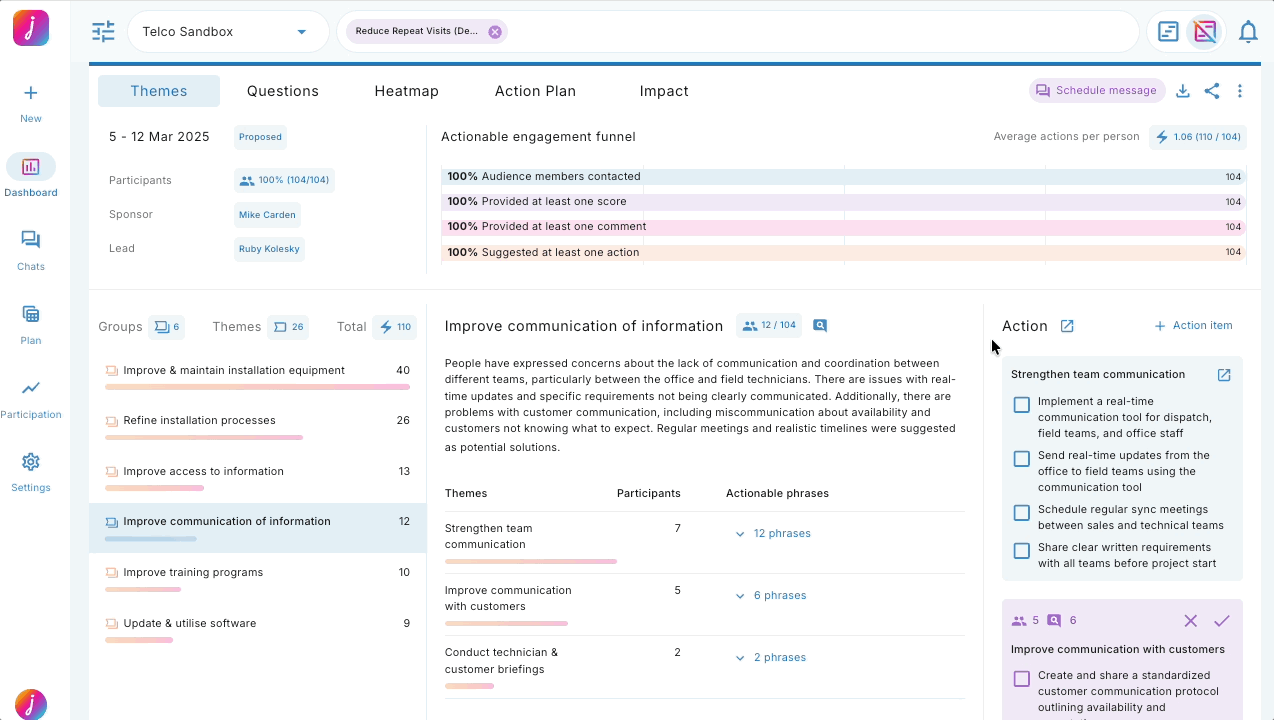Switch to the Action Plan tab

pos(535,91)
